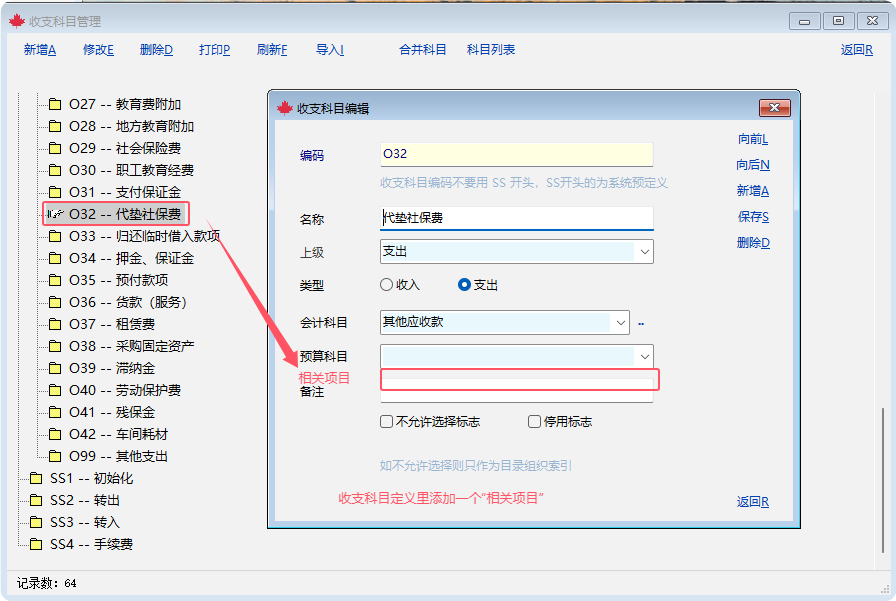Select the 收入 radio button
Viewport: 896px width, 601px height.
pos(387,285)
